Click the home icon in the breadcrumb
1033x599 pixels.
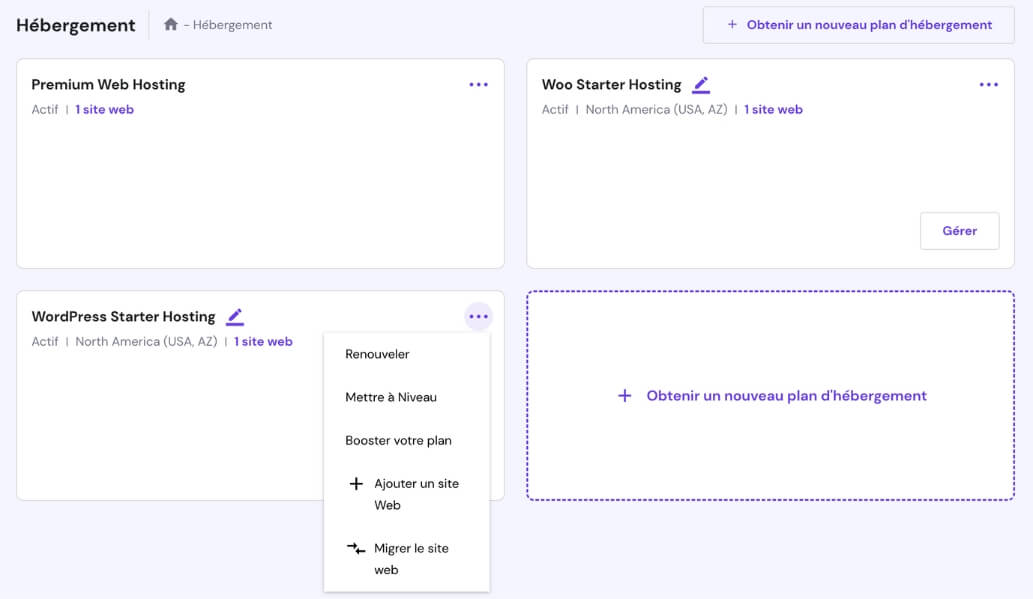(x=171, y=24)
